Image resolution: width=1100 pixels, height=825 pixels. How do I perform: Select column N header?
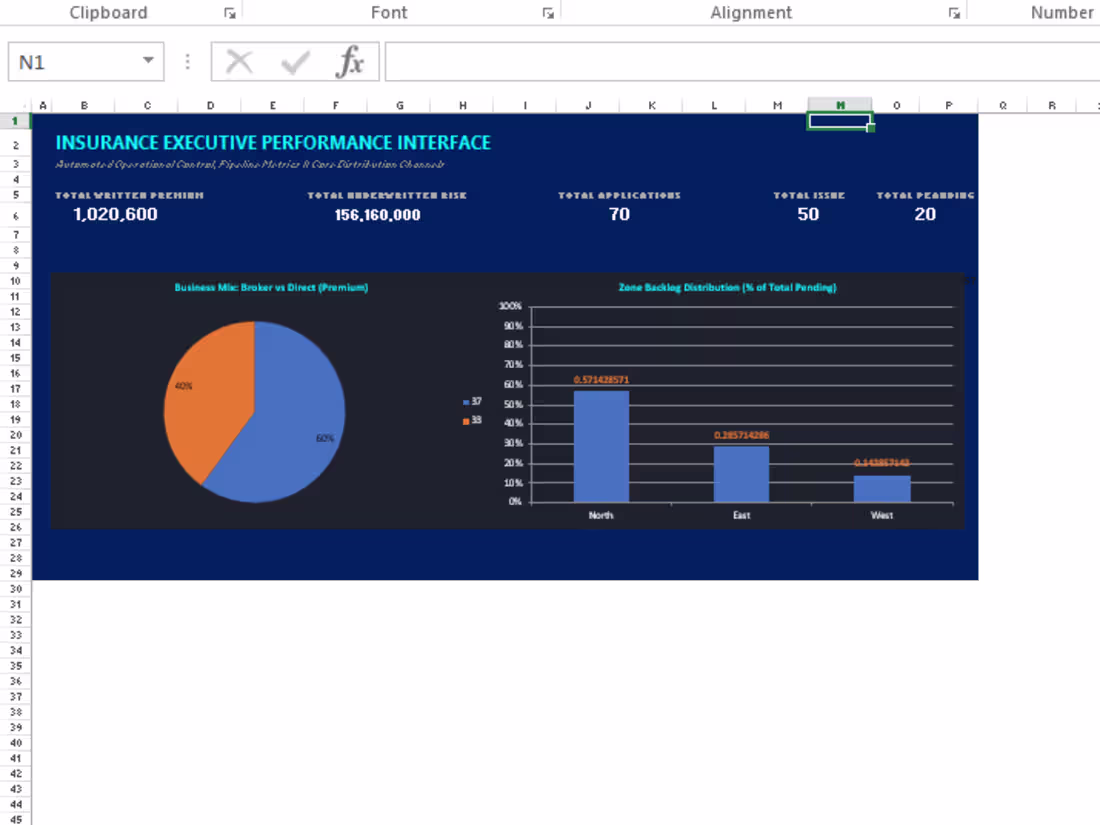(x=840, y=105)
